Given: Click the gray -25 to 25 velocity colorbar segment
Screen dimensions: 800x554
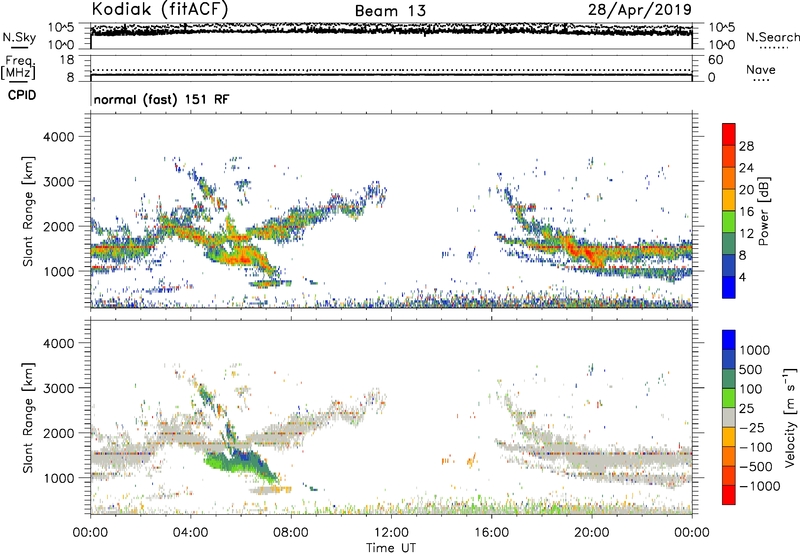Looking at the screenshot, I should tap(729, 418).
